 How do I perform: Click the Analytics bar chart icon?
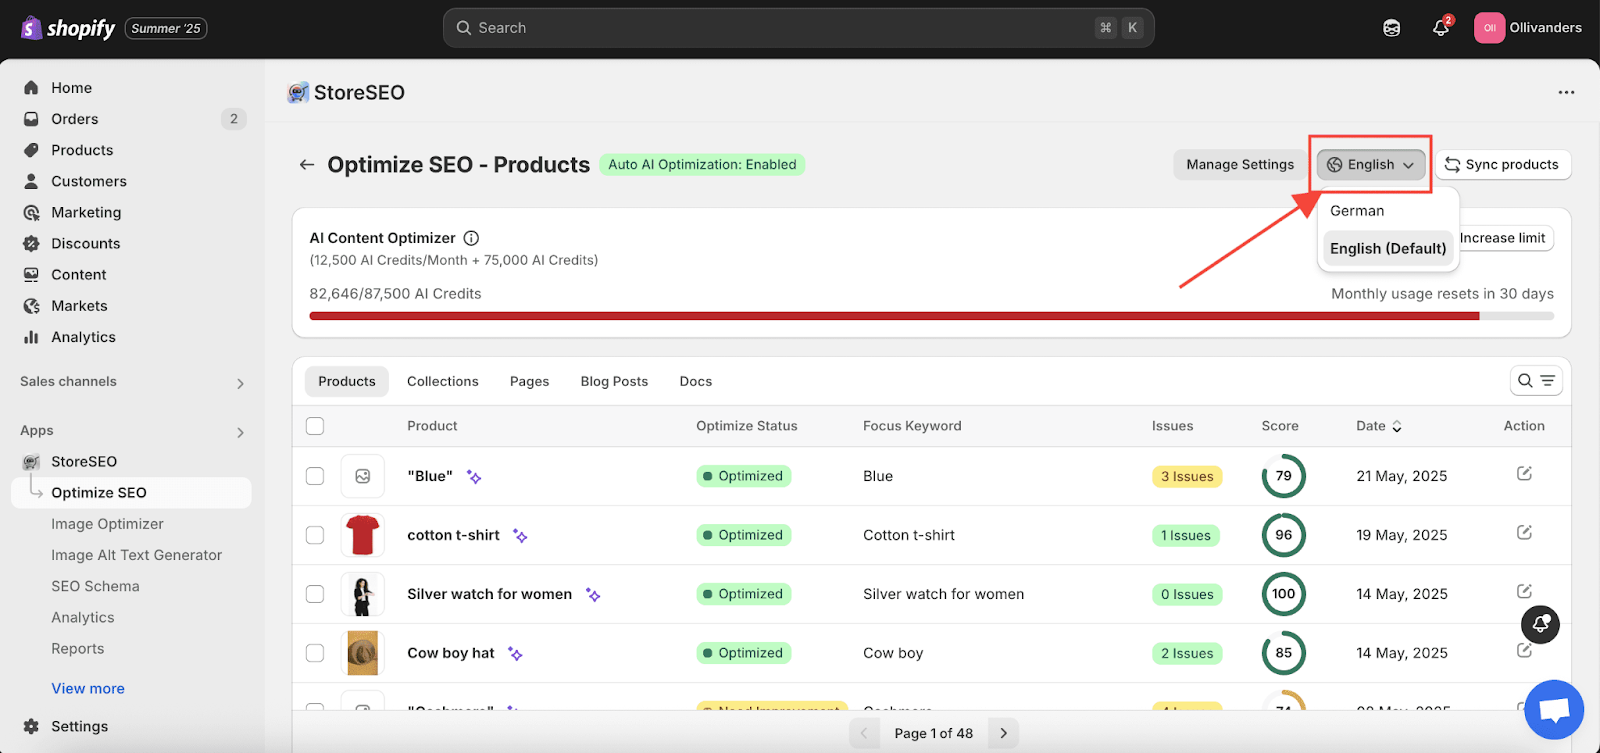pos(31,337)
